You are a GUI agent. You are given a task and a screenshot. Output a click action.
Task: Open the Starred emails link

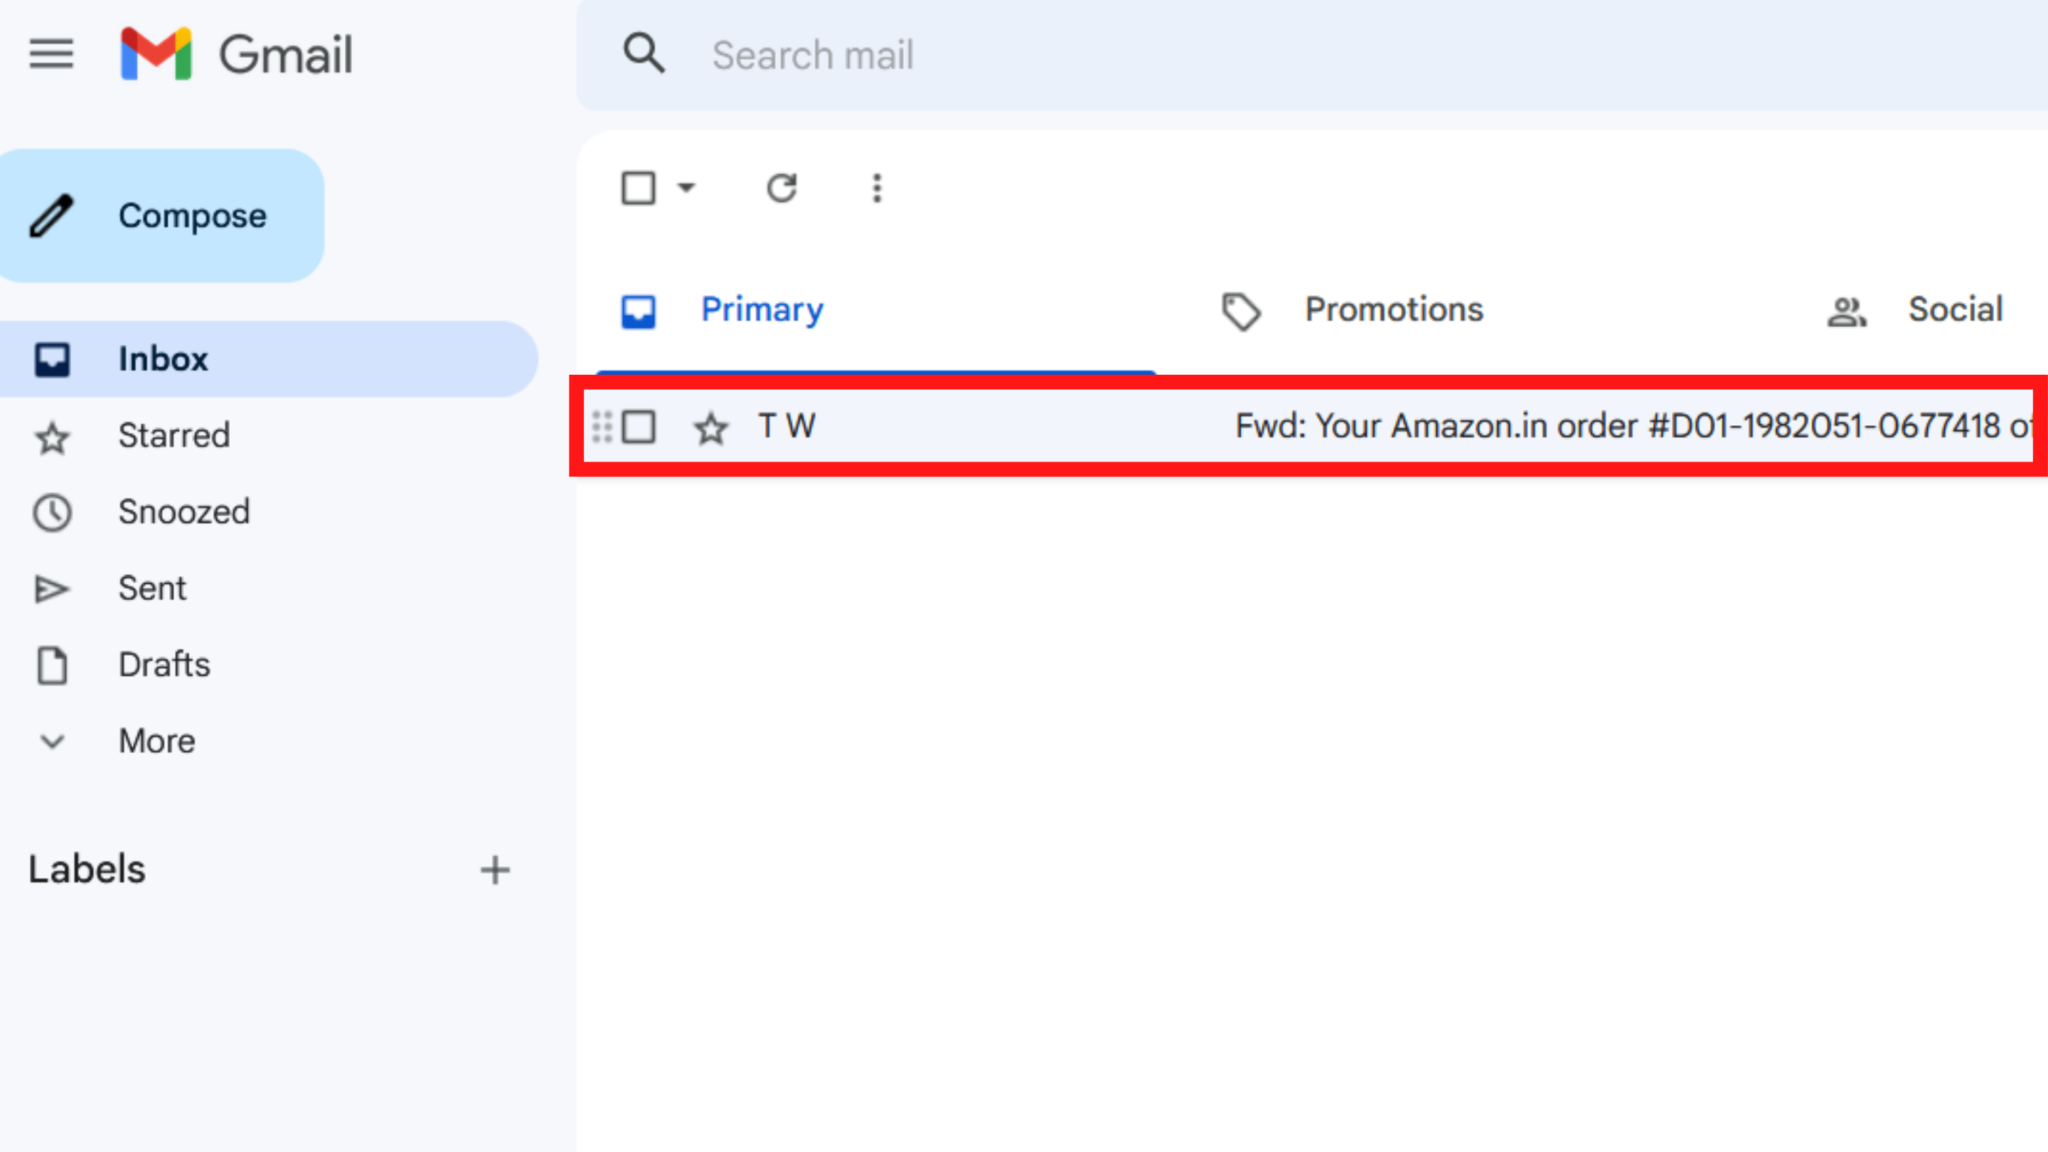tap(174, 435)
